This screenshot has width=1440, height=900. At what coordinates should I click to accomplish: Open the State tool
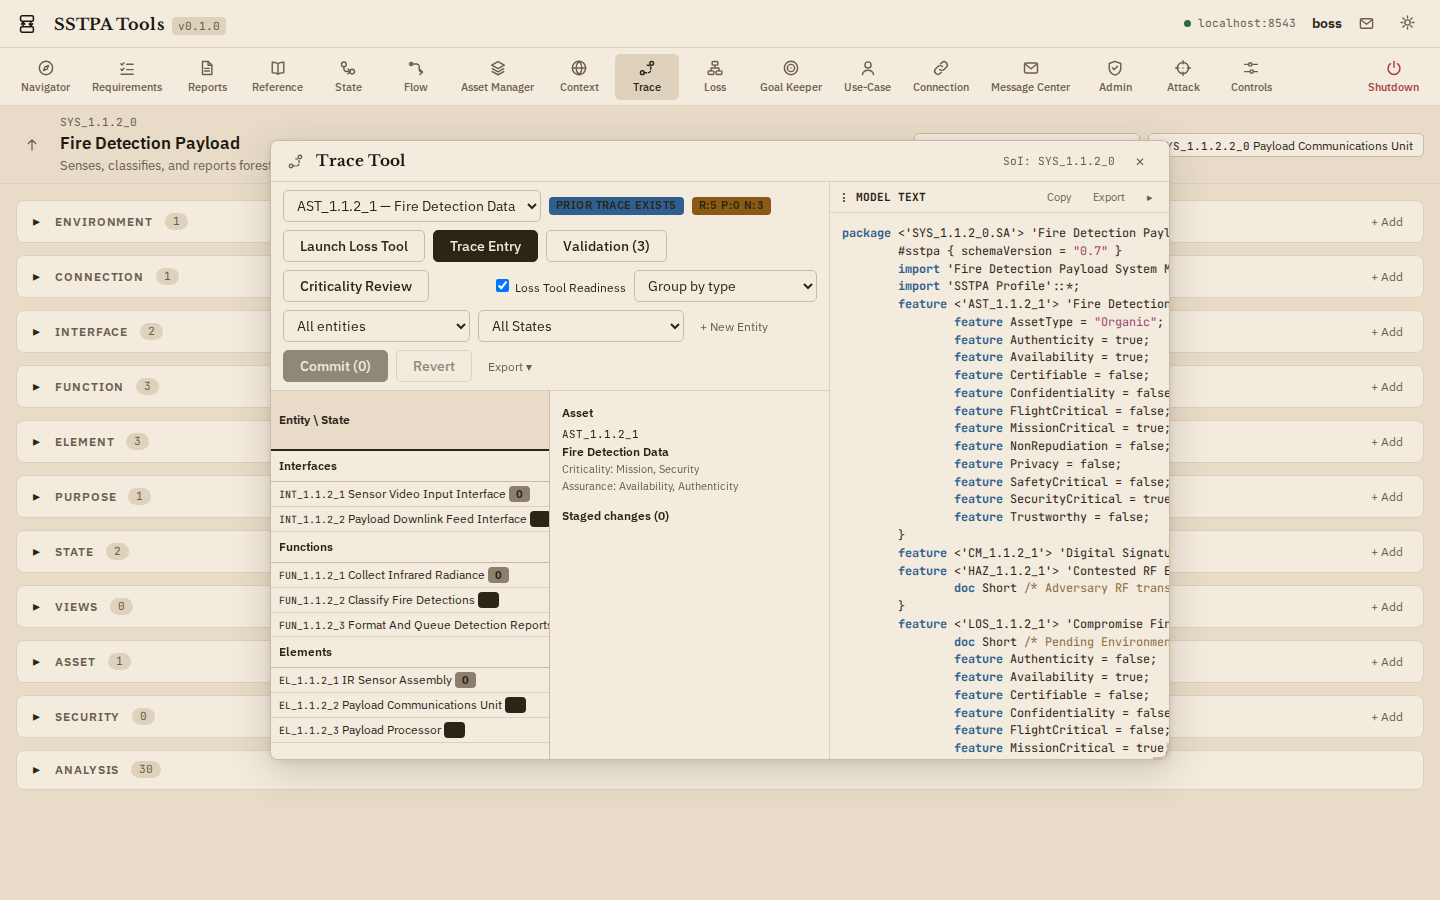tap(348, 77)
